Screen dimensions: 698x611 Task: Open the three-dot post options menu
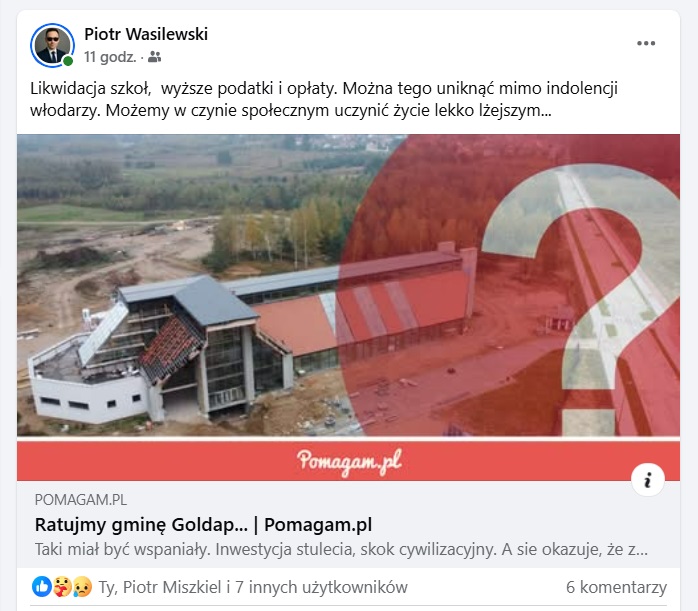point(645,43)
